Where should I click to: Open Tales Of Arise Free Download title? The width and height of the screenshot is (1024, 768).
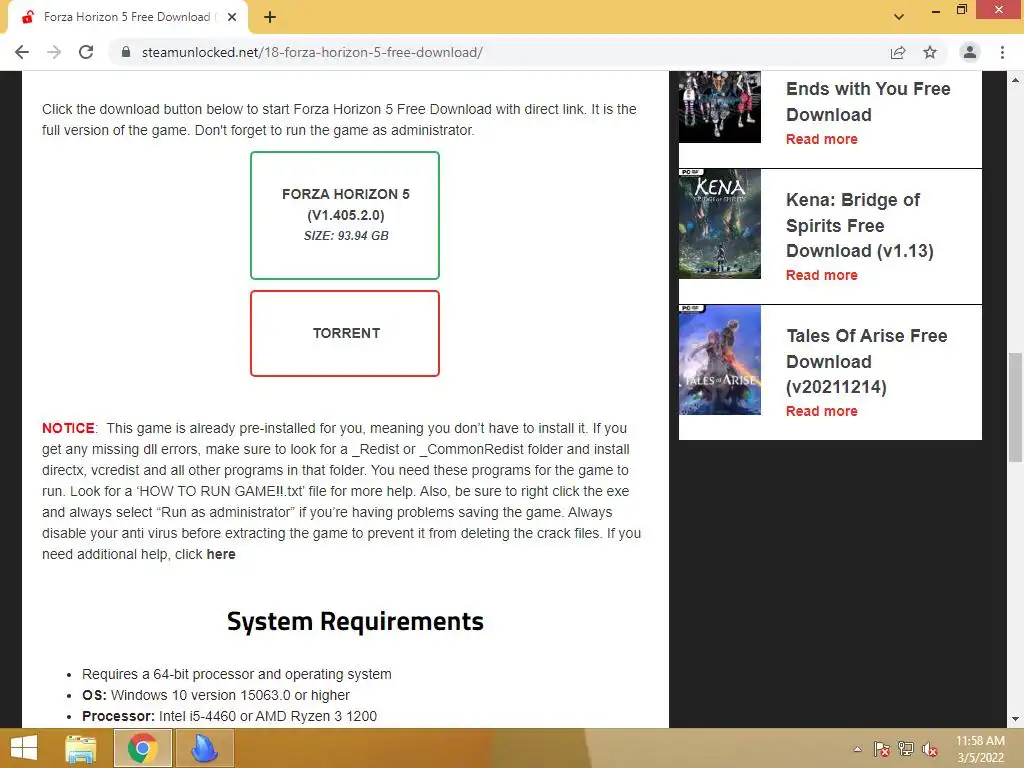pos(867,361)
